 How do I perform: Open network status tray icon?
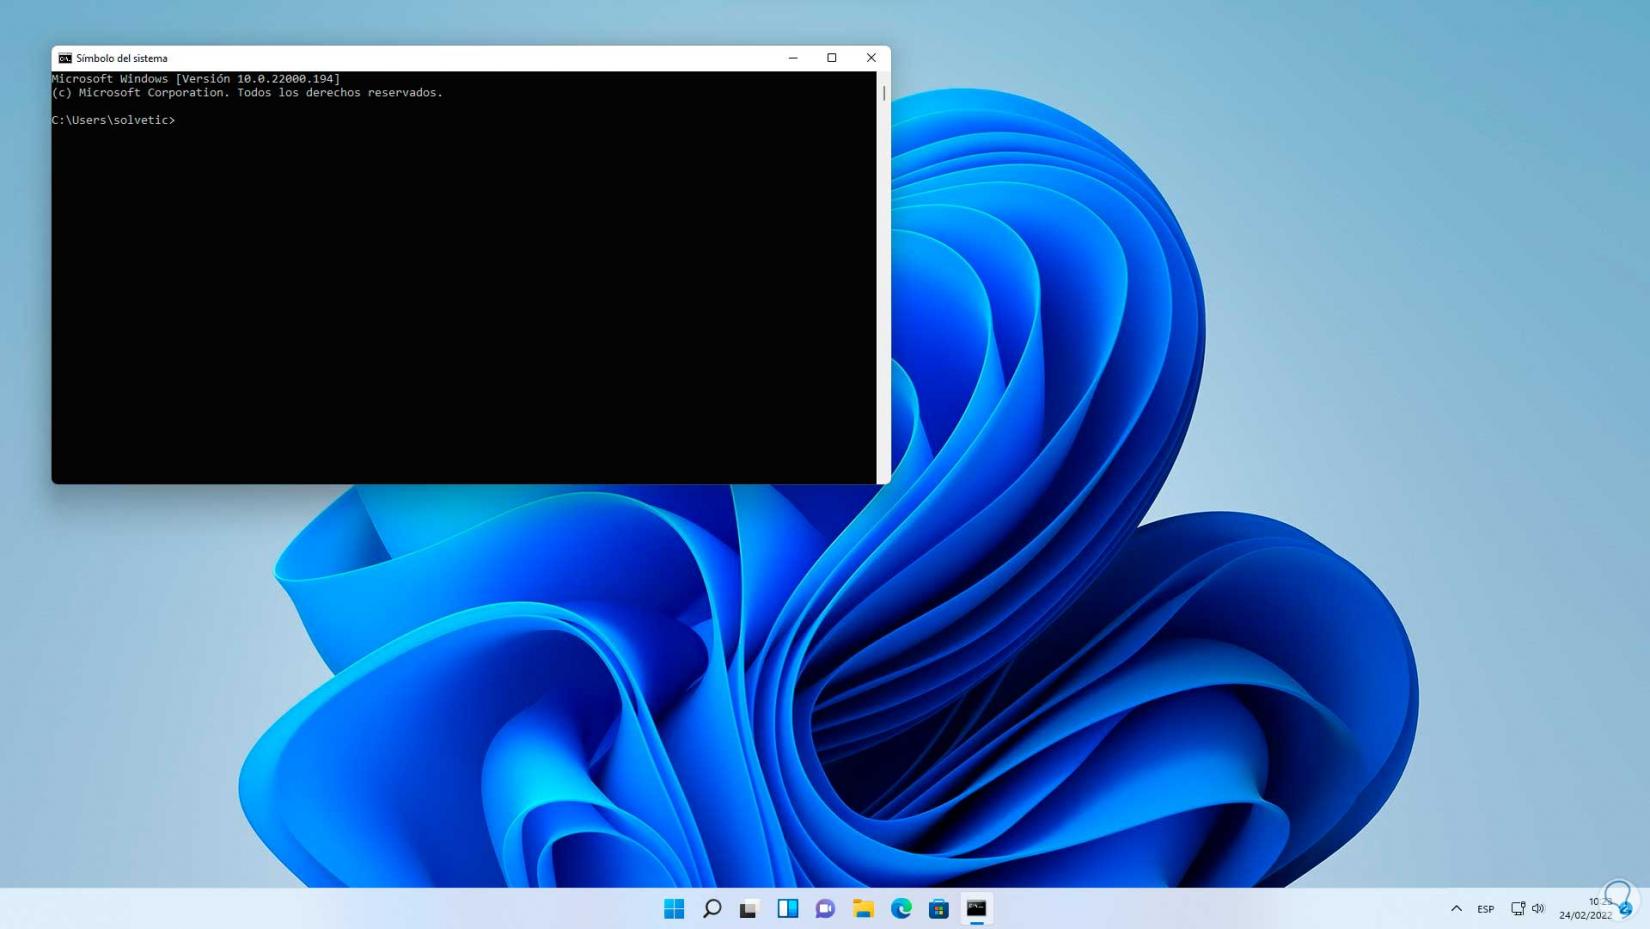pos(1517,908)
